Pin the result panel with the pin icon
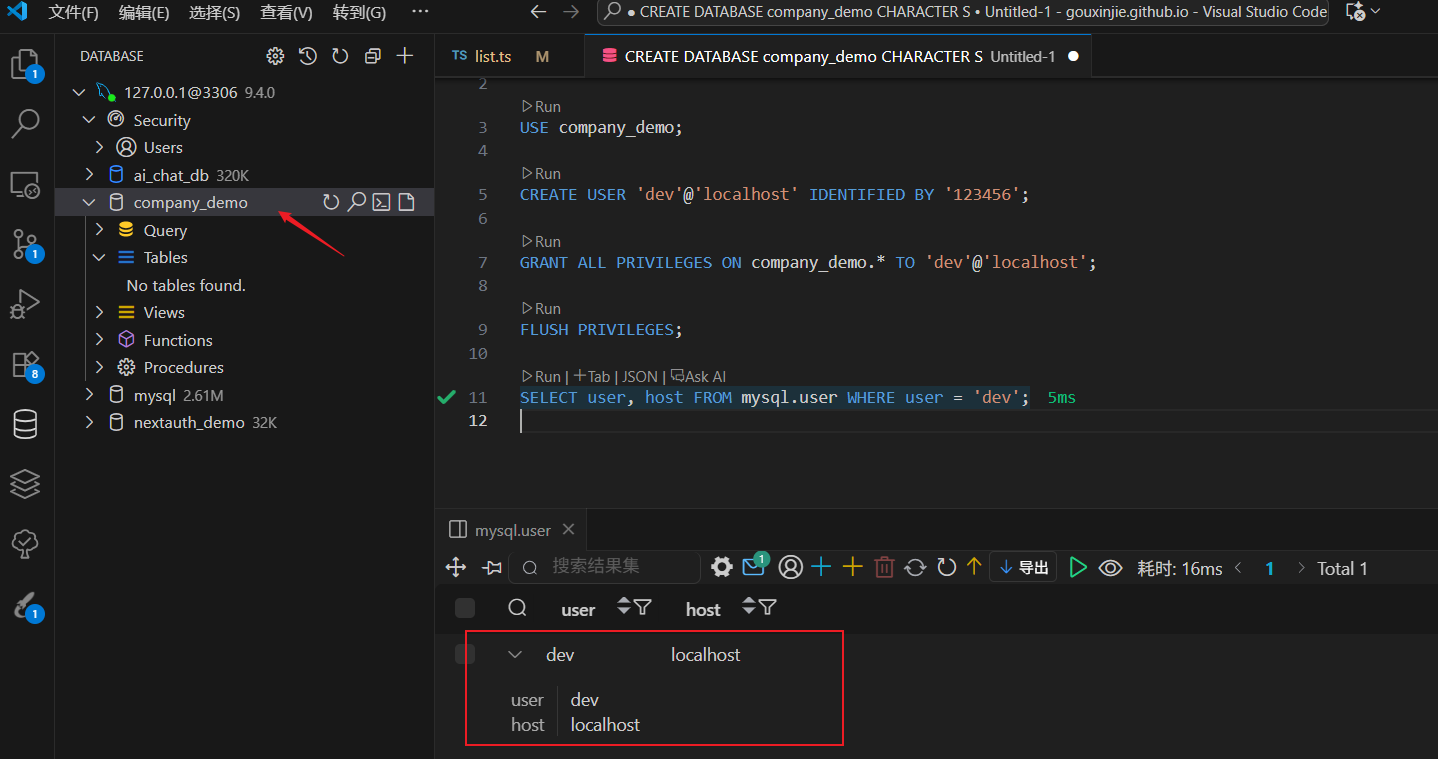Viewport: 1438px width, 759px height. click(490, 567)
